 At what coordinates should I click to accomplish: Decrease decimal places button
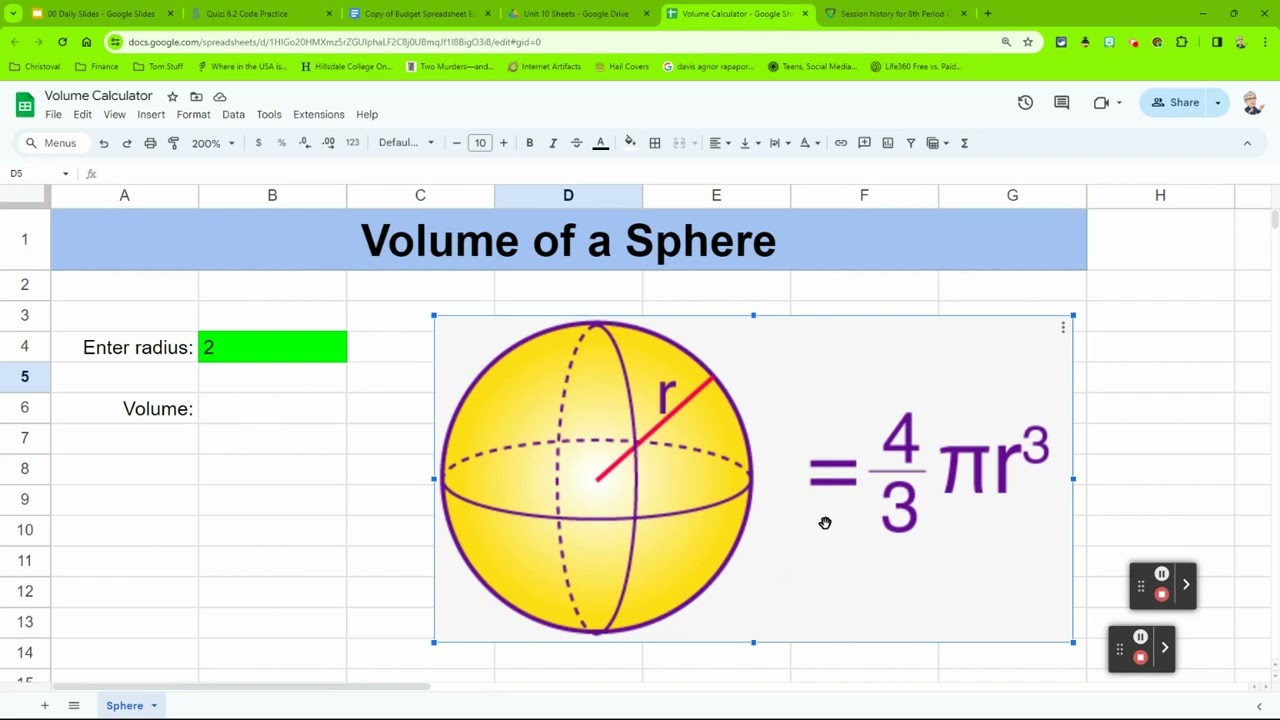[x=304, y=143]
